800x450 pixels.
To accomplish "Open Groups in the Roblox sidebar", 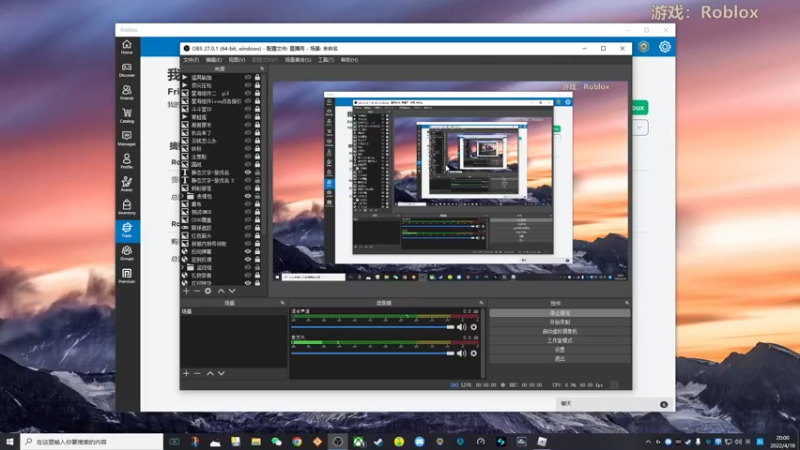I will point(127,253).
